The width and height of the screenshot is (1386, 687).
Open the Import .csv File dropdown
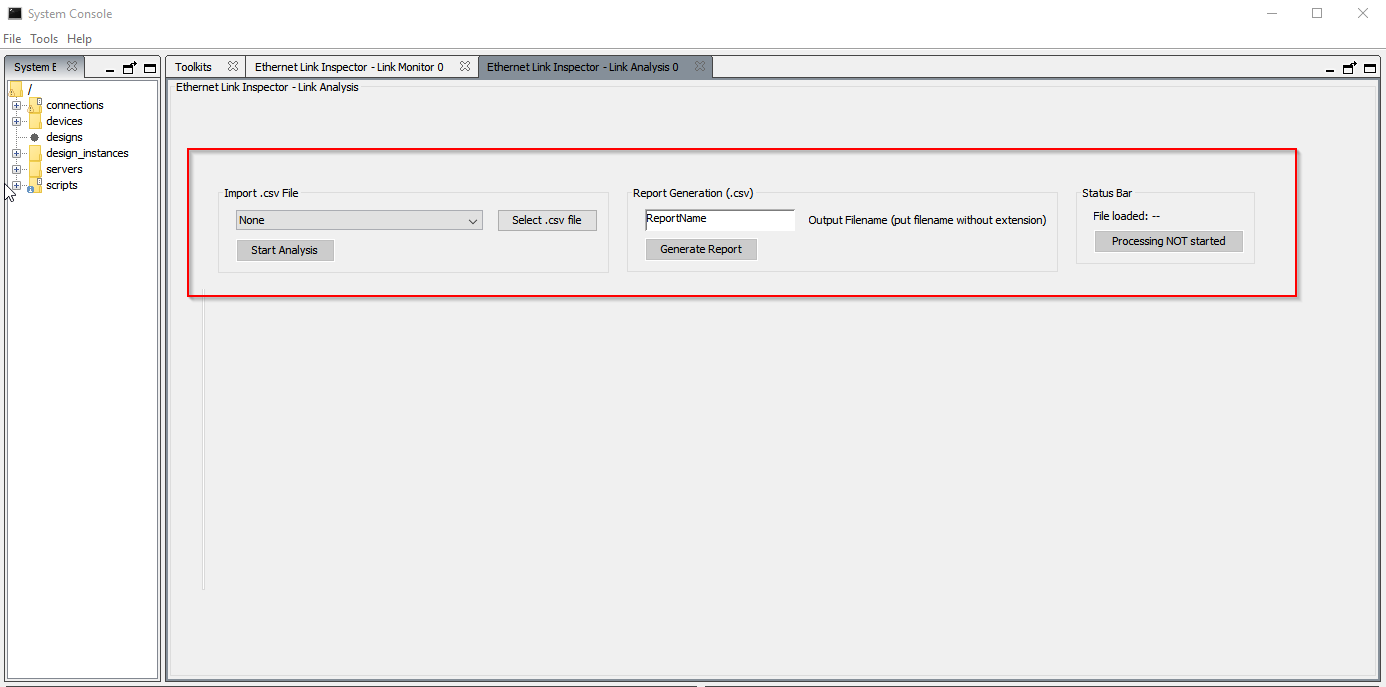(x=359, y=220)
